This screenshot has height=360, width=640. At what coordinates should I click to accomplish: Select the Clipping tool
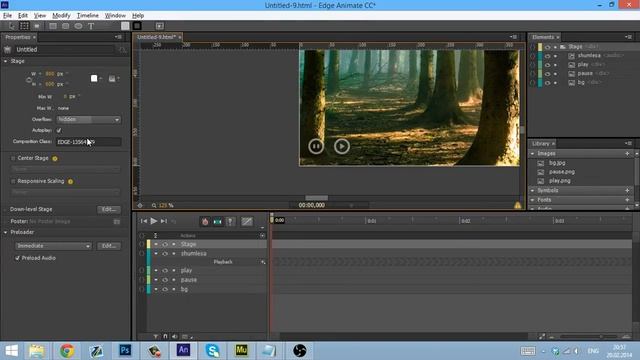tap(37, 26)
